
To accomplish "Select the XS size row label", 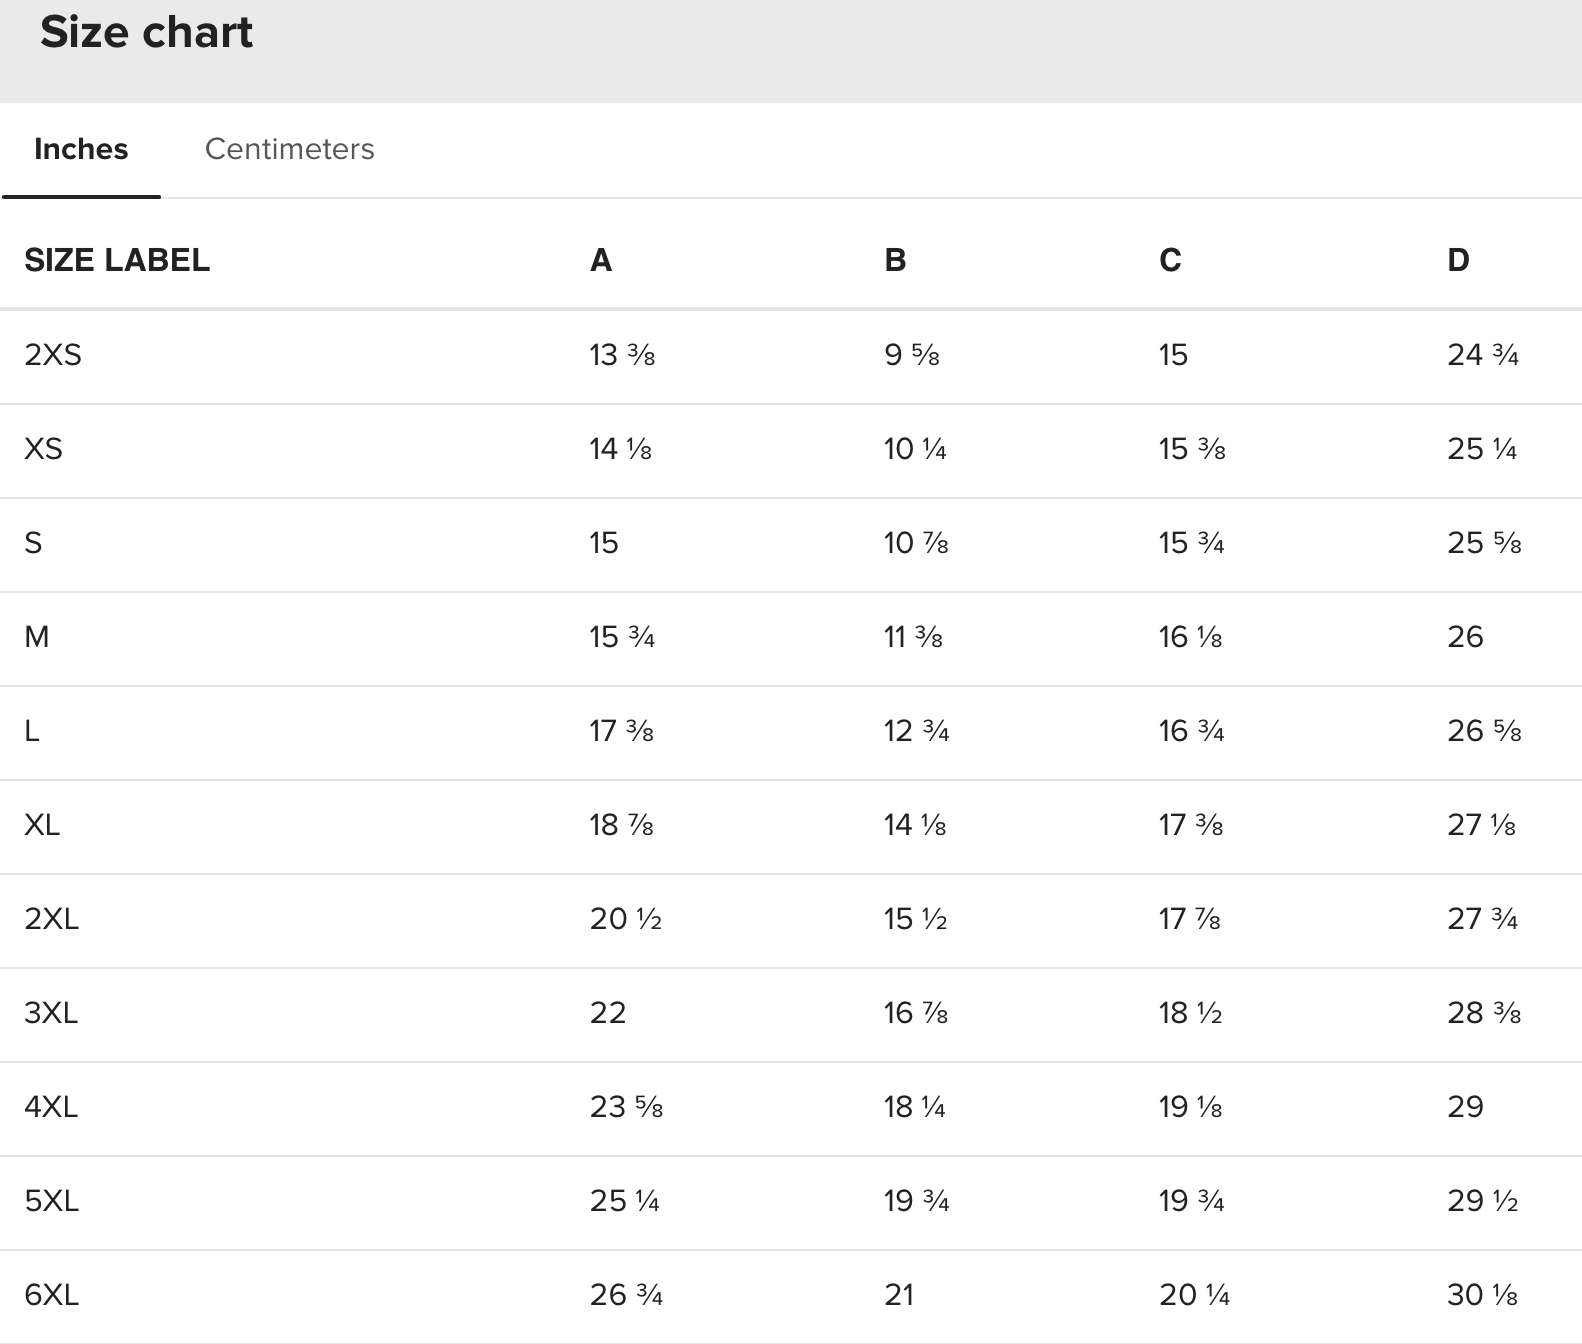I will (x=43, y=449).
